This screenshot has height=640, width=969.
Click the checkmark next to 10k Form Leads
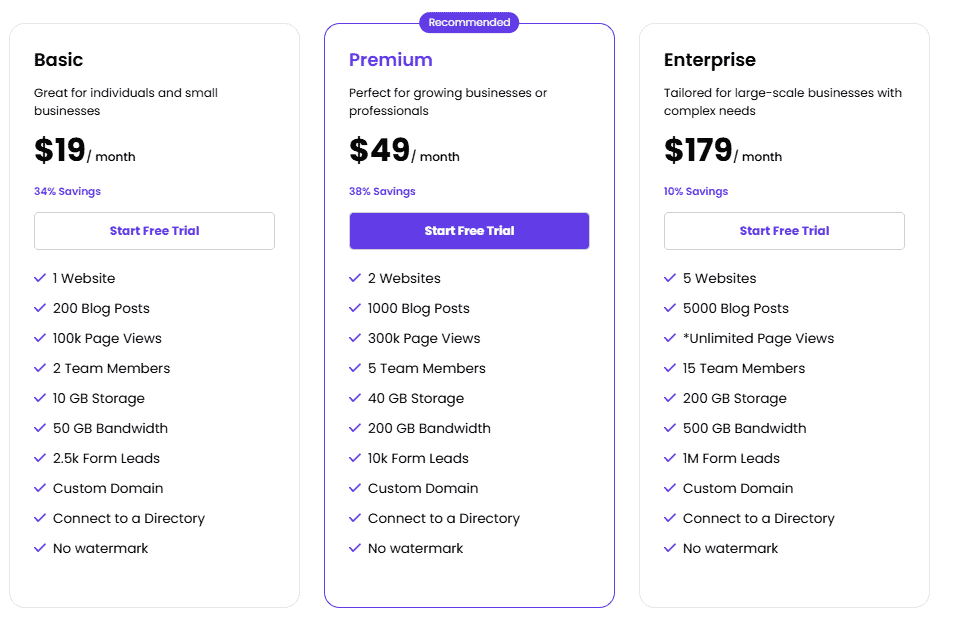coord(355,458)
